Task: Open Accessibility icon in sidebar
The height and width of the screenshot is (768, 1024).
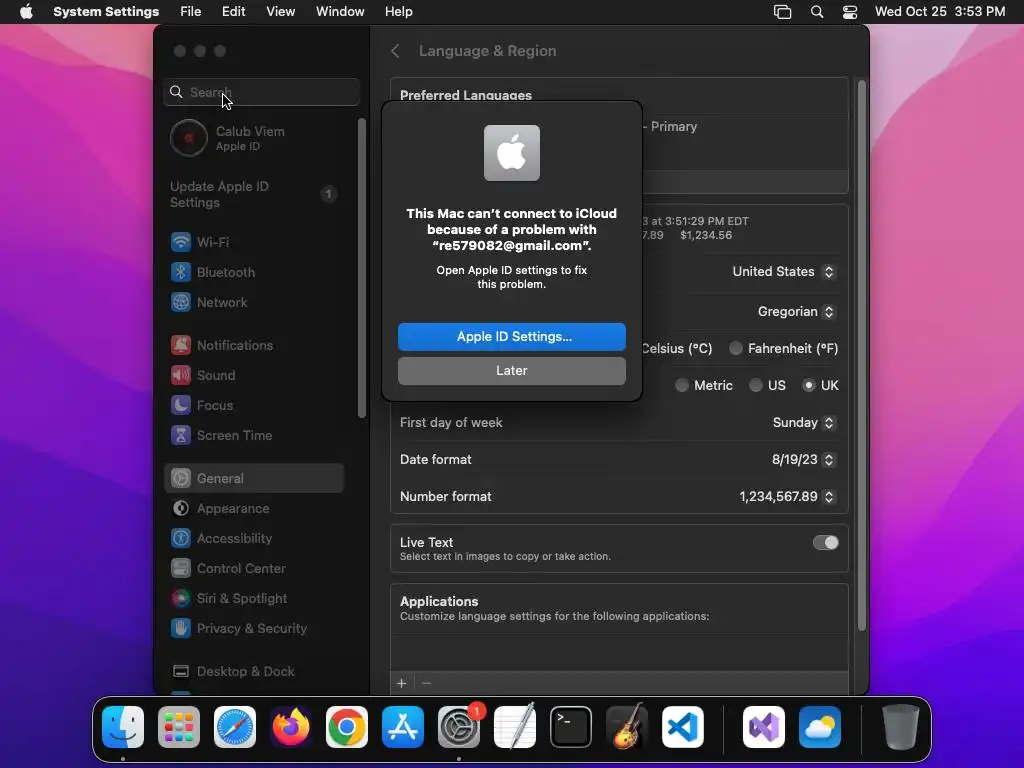Action: click(181, 539)
